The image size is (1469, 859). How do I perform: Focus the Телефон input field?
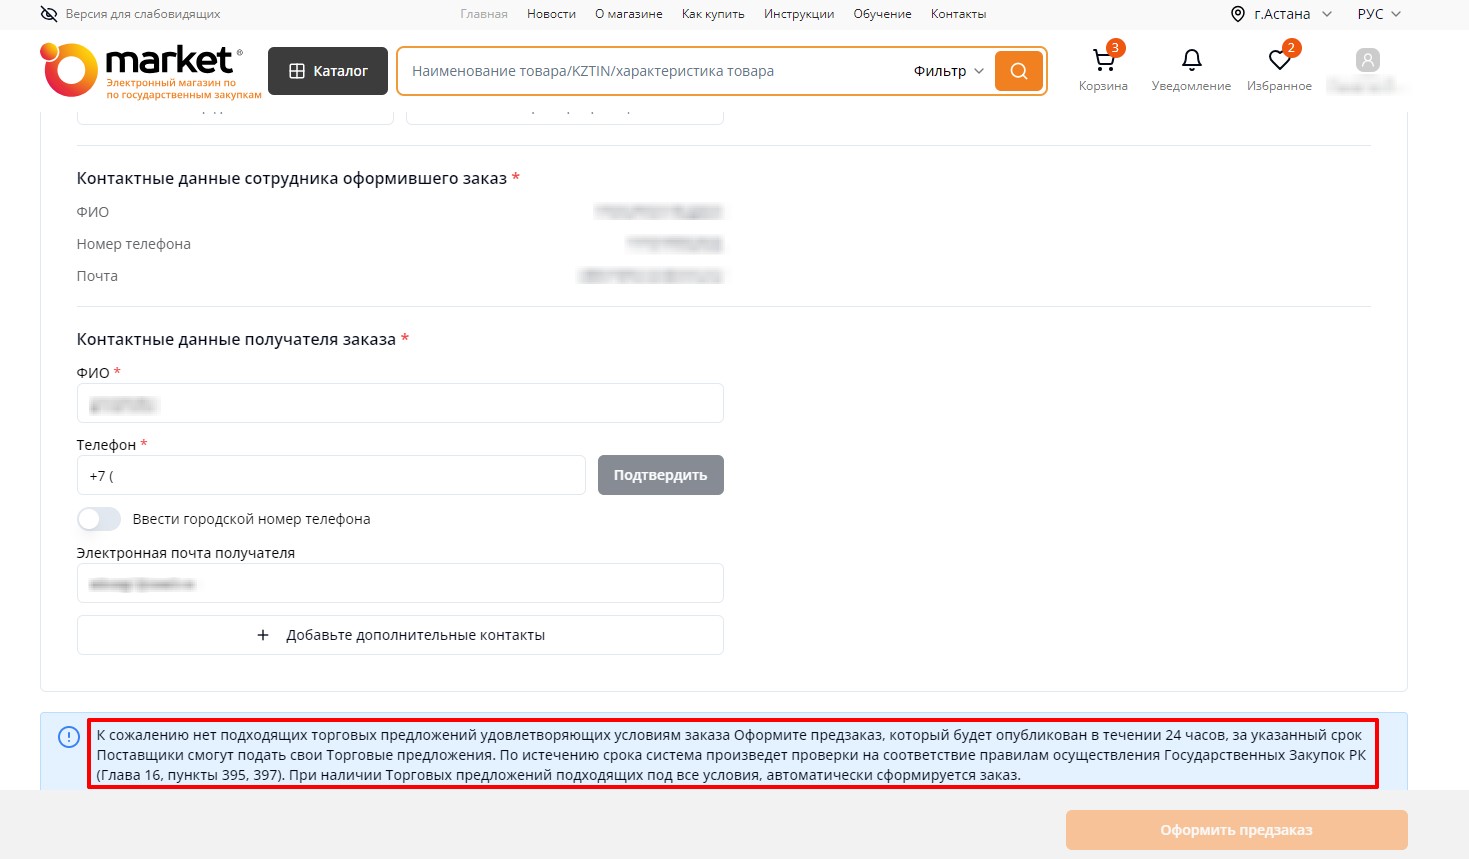point(331,476)
